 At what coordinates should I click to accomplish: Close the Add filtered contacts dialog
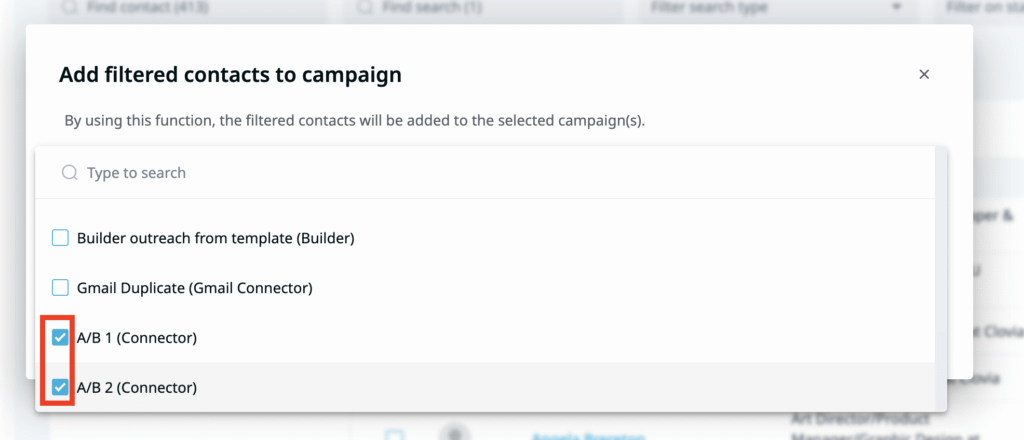click(924, 74)
